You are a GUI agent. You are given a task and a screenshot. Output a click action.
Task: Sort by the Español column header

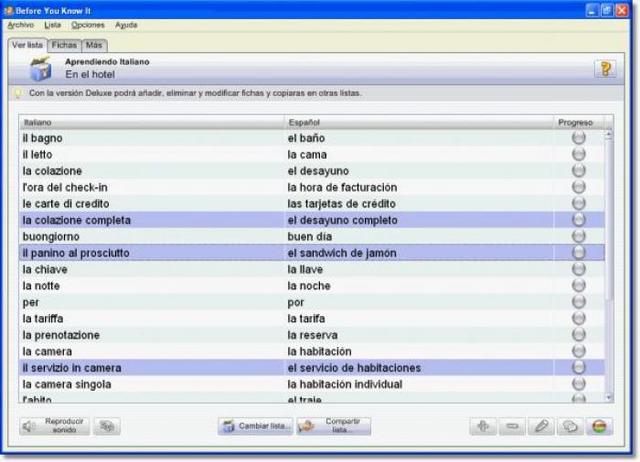(419, 122)
